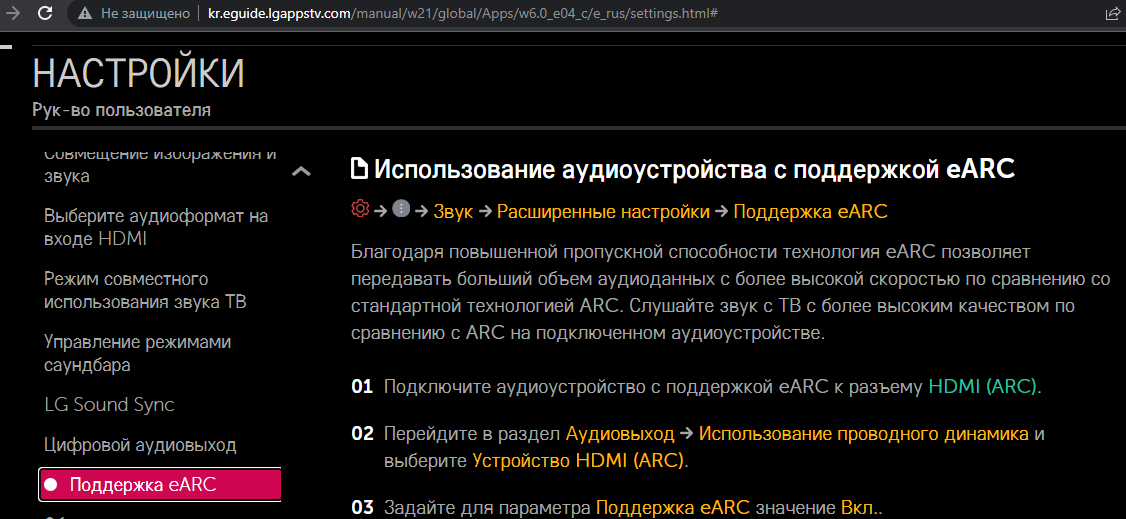Click the red gear icon in the breadcrumb
Screen dimensions: 1126x519
tap(360, 210)
